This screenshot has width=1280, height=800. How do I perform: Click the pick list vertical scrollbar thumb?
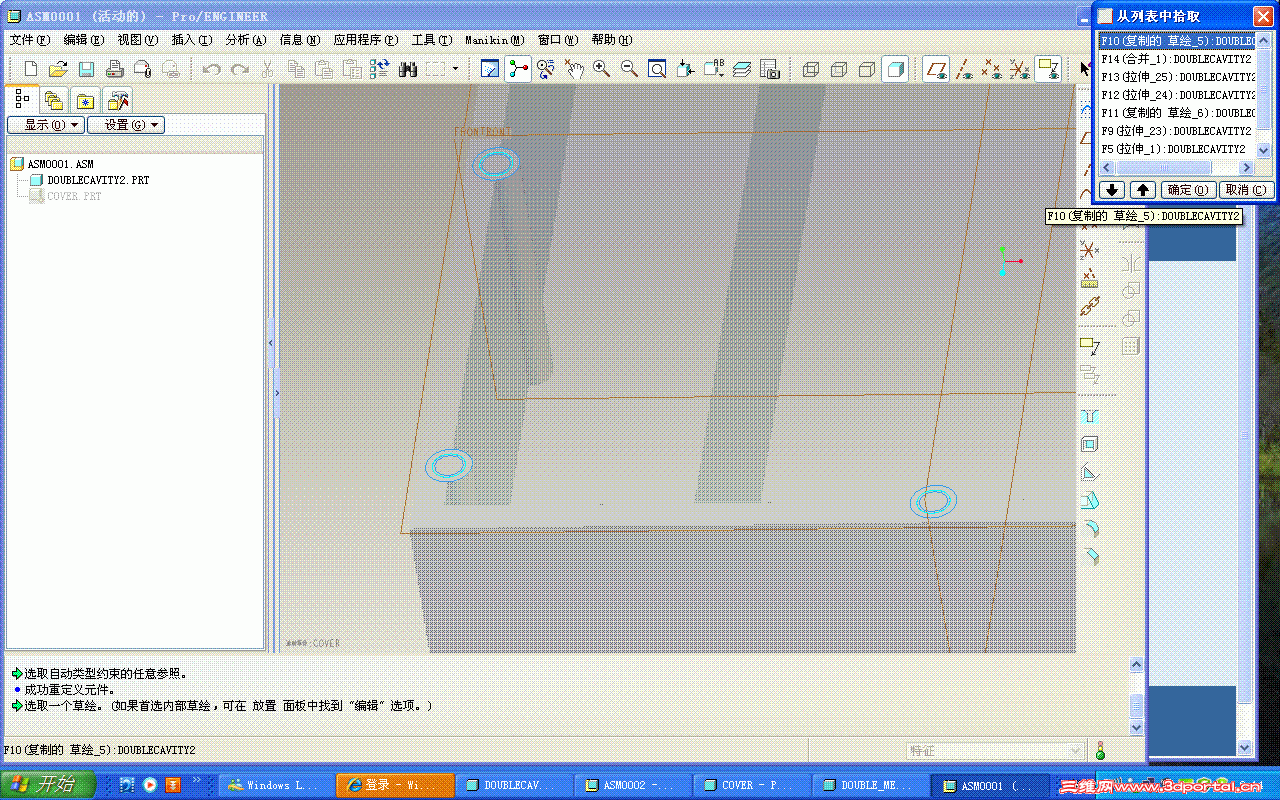tap(1263, 90)
